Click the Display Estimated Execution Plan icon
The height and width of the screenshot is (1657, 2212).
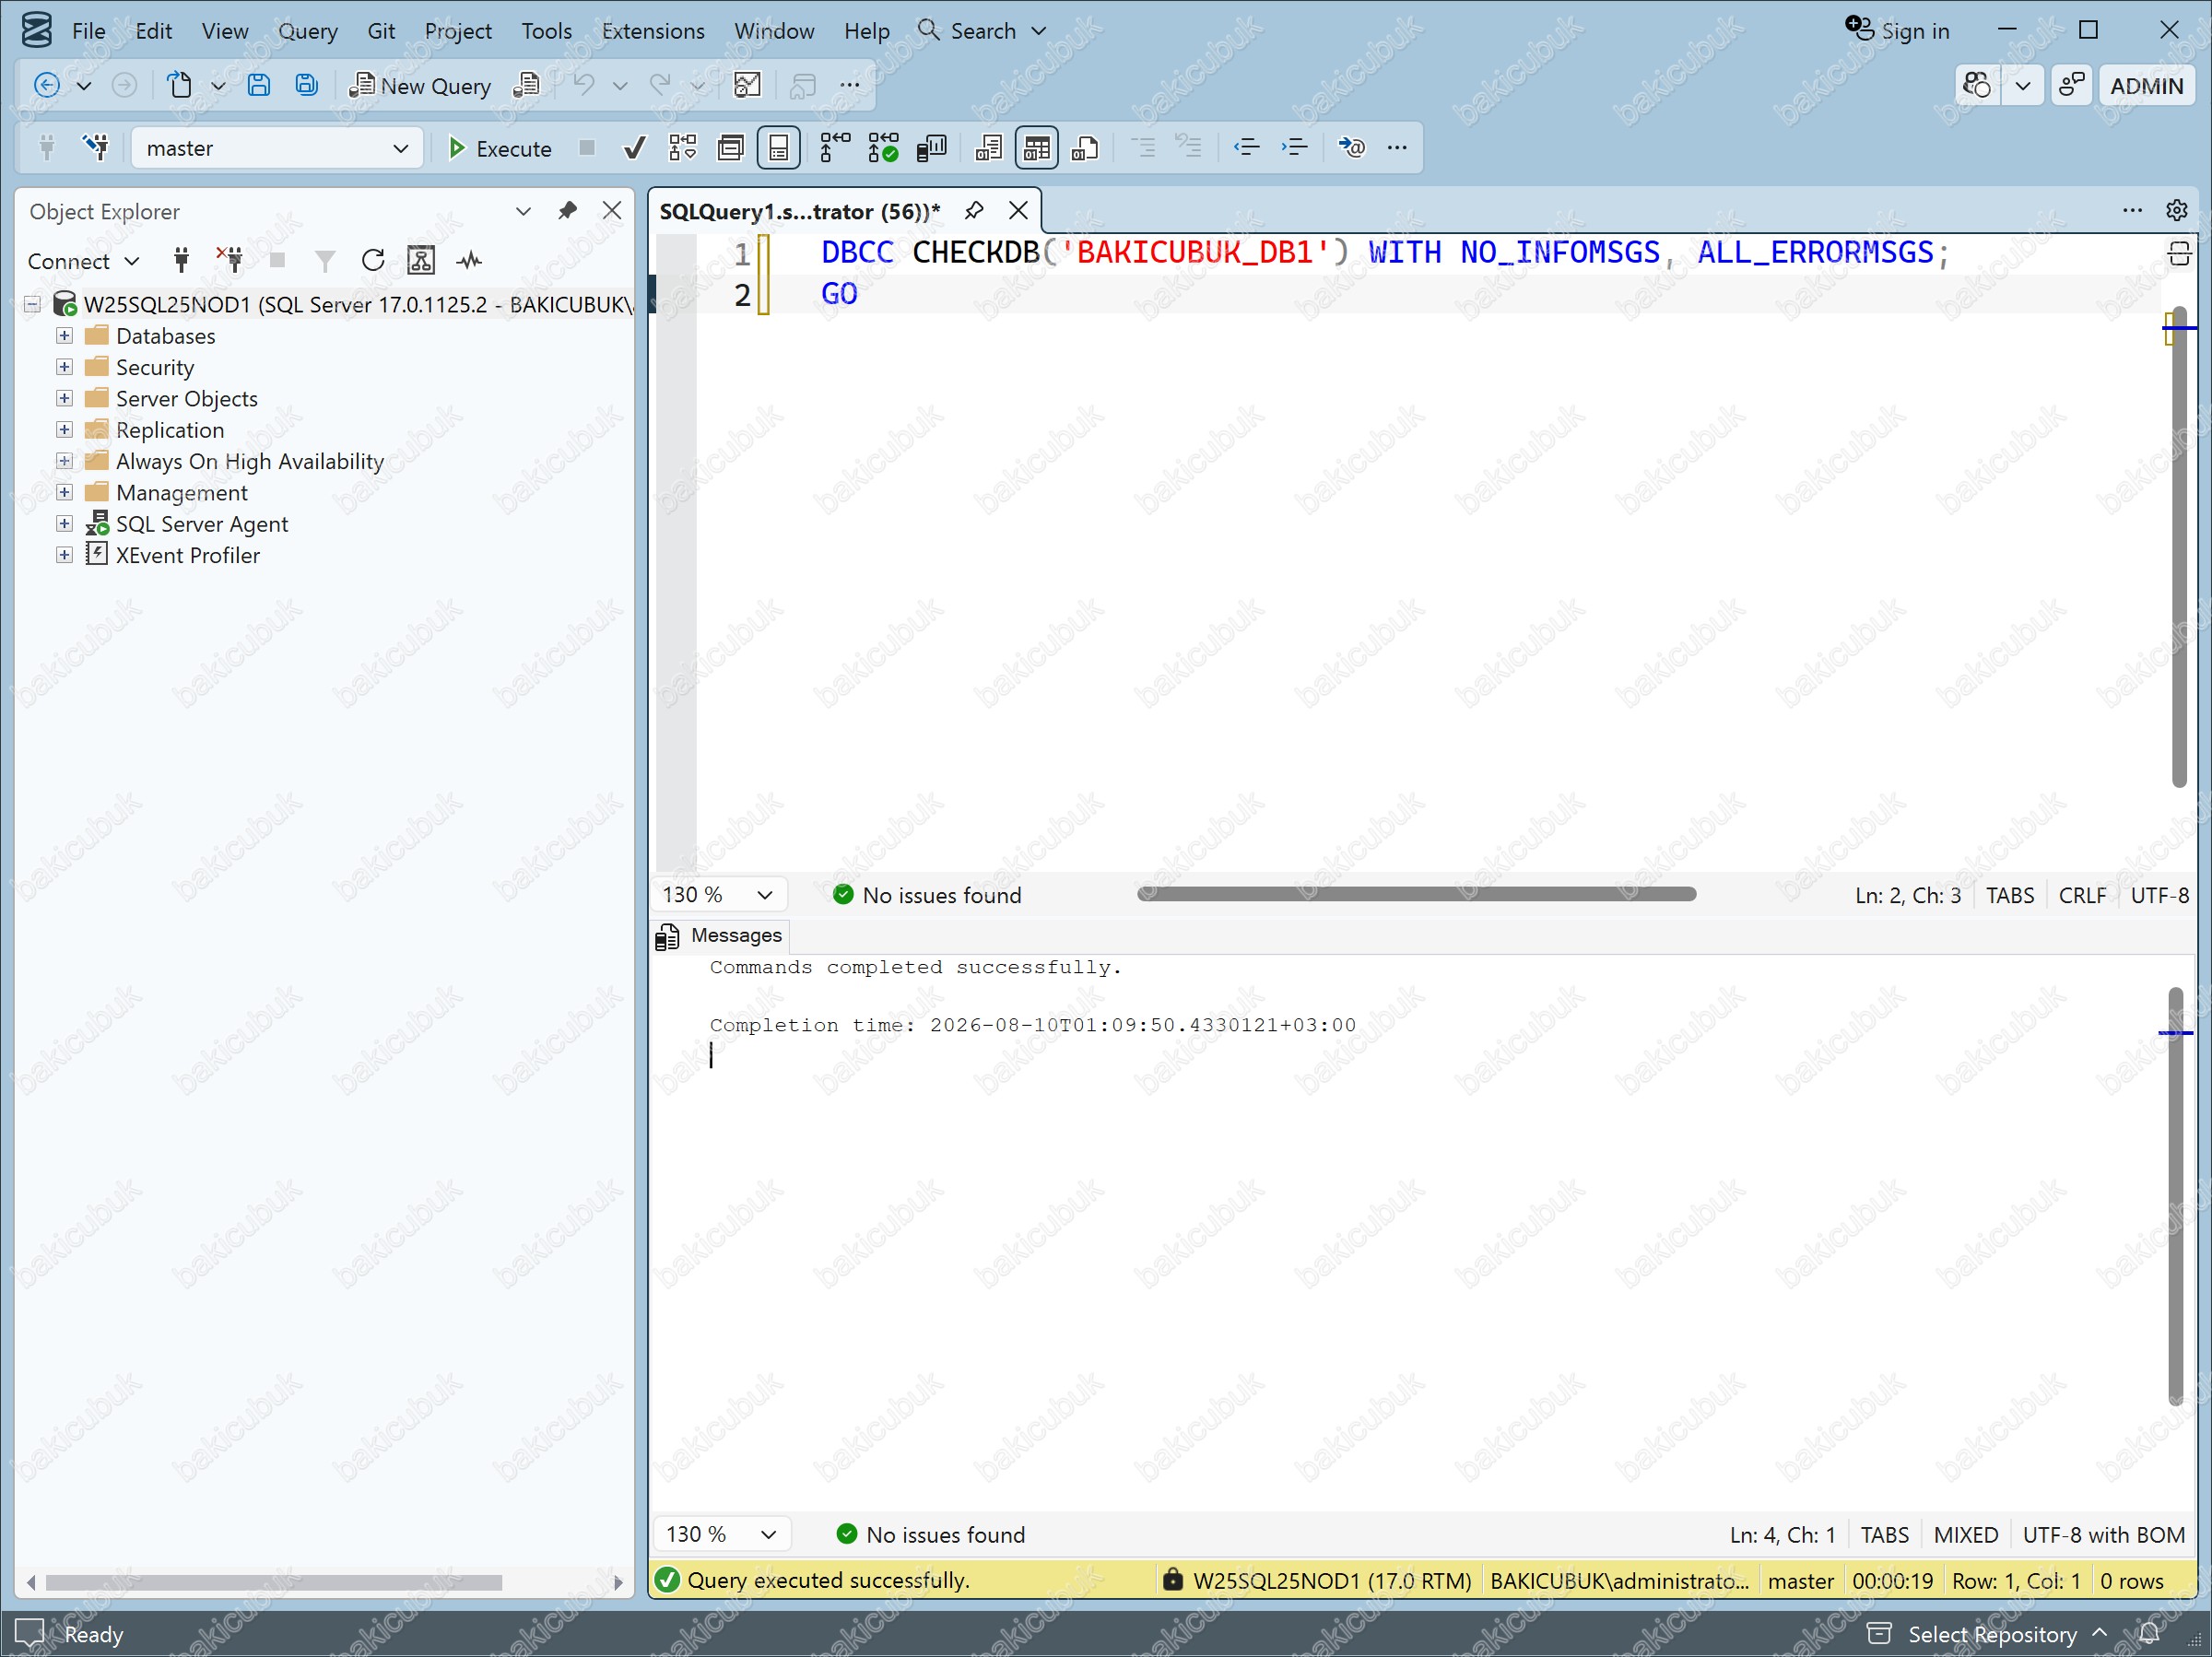point(683,148)
